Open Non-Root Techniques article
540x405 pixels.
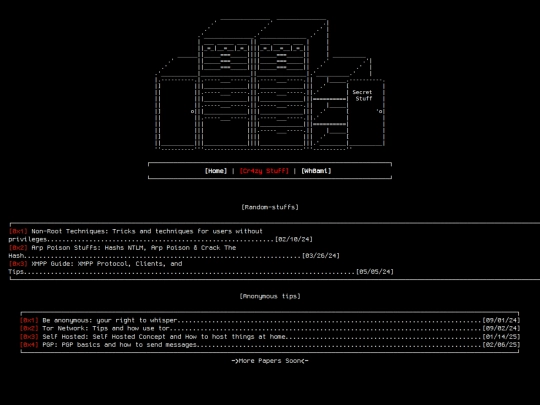(147, 231)
